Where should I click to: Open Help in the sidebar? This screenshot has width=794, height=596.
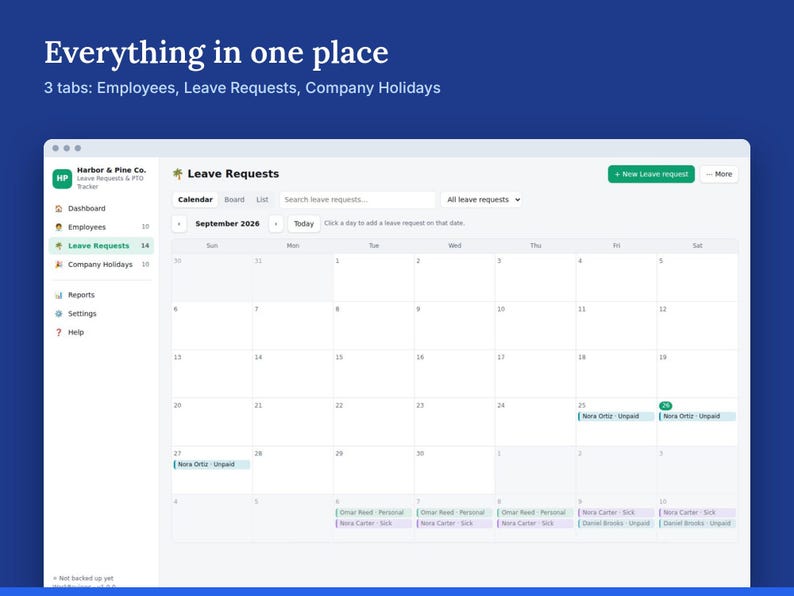click(x=101, y=333)
